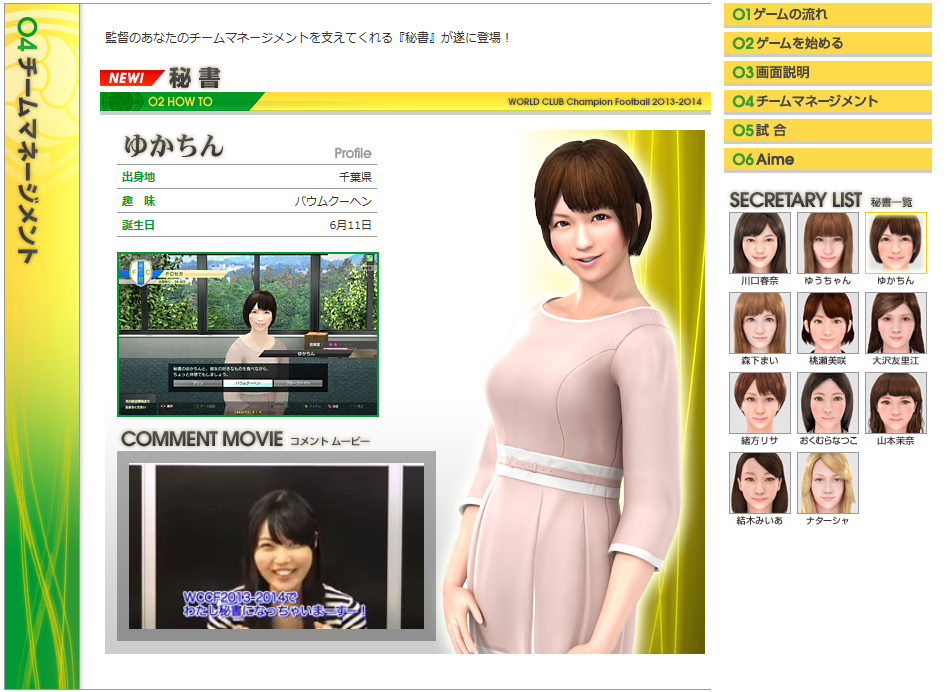Viewport: 947px width, 692px height.
Task: View 山本茉奈 secretary portrait
Action: 896,403
